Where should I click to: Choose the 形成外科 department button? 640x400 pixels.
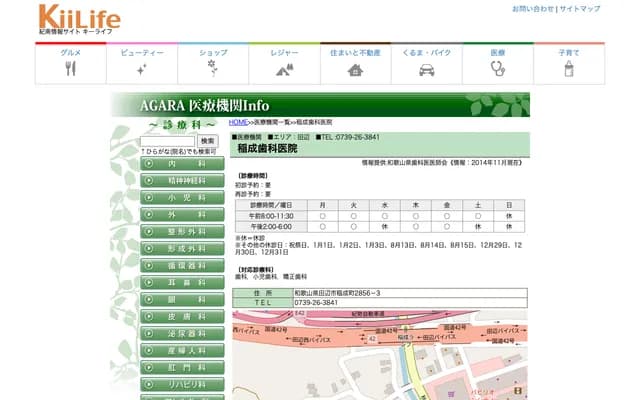tap(182, 249)
